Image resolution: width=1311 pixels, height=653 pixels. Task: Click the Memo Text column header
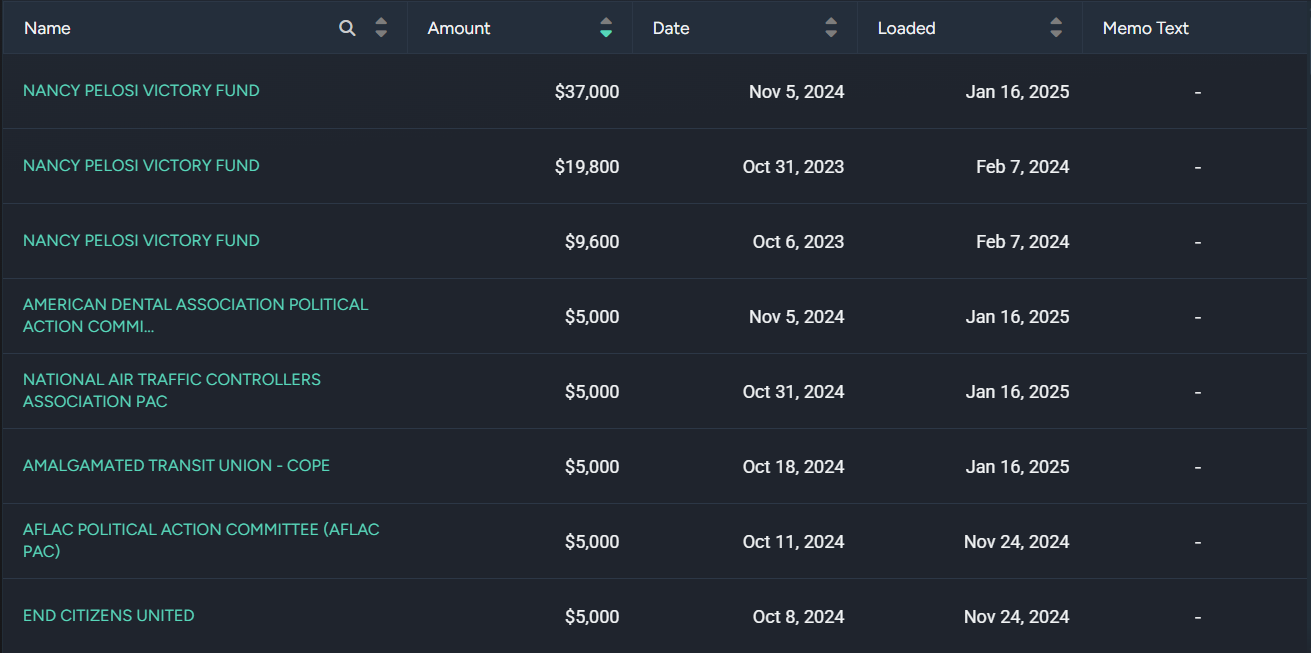click(x=1145, y=28)
